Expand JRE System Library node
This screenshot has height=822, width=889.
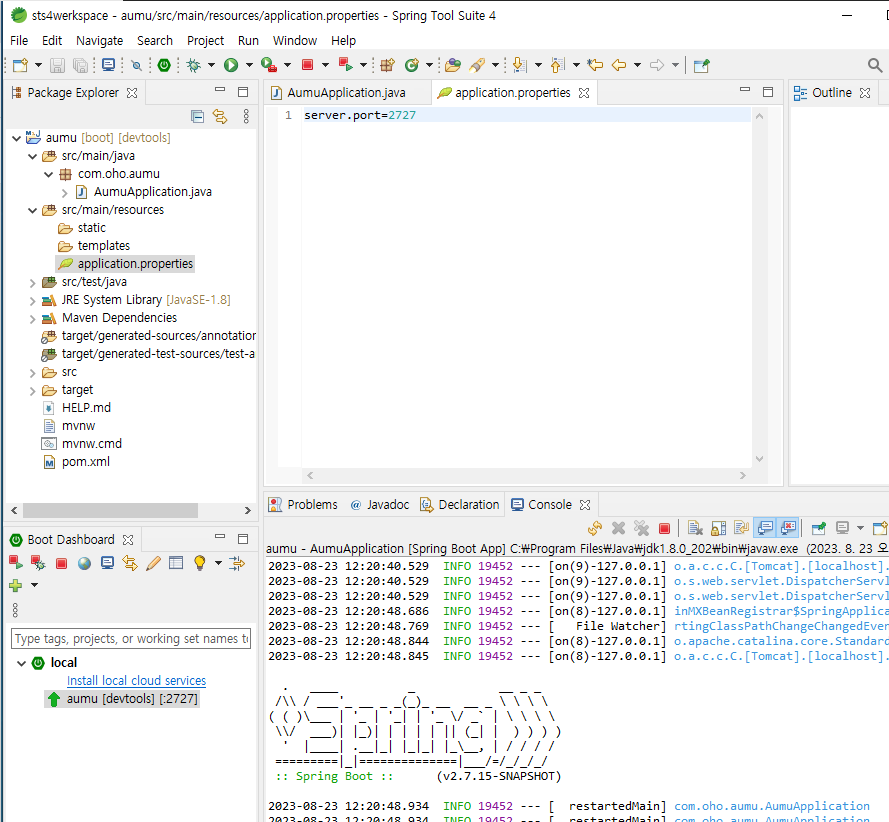coord(32,300)
